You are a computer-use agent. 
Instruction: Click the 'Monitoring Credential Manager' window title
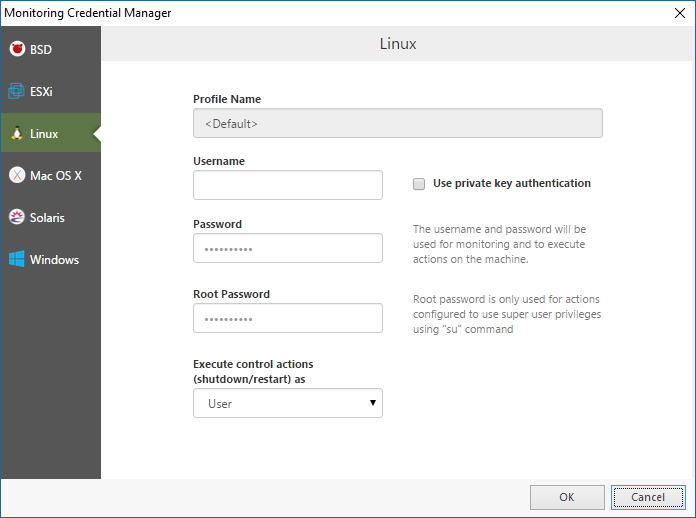click(87, 13)
